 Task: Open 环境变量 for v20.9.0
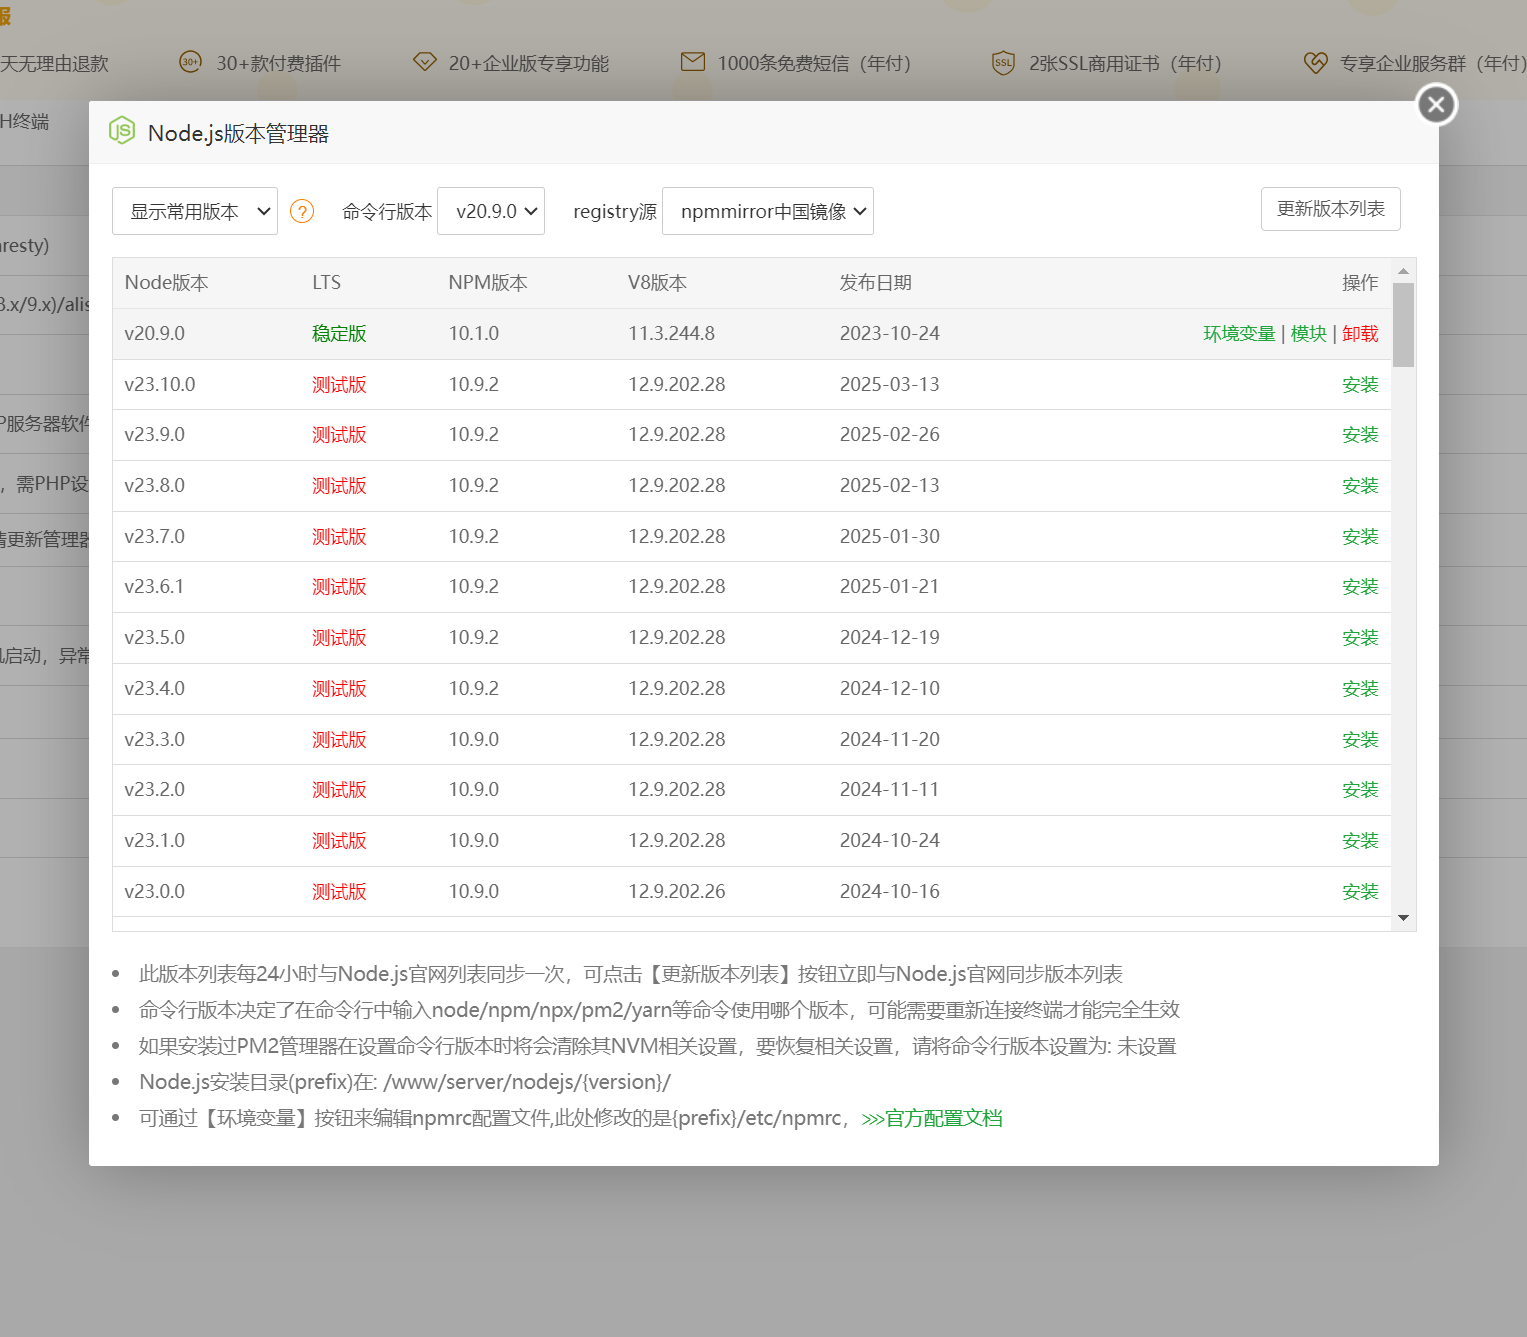[x=1239, y=334]
